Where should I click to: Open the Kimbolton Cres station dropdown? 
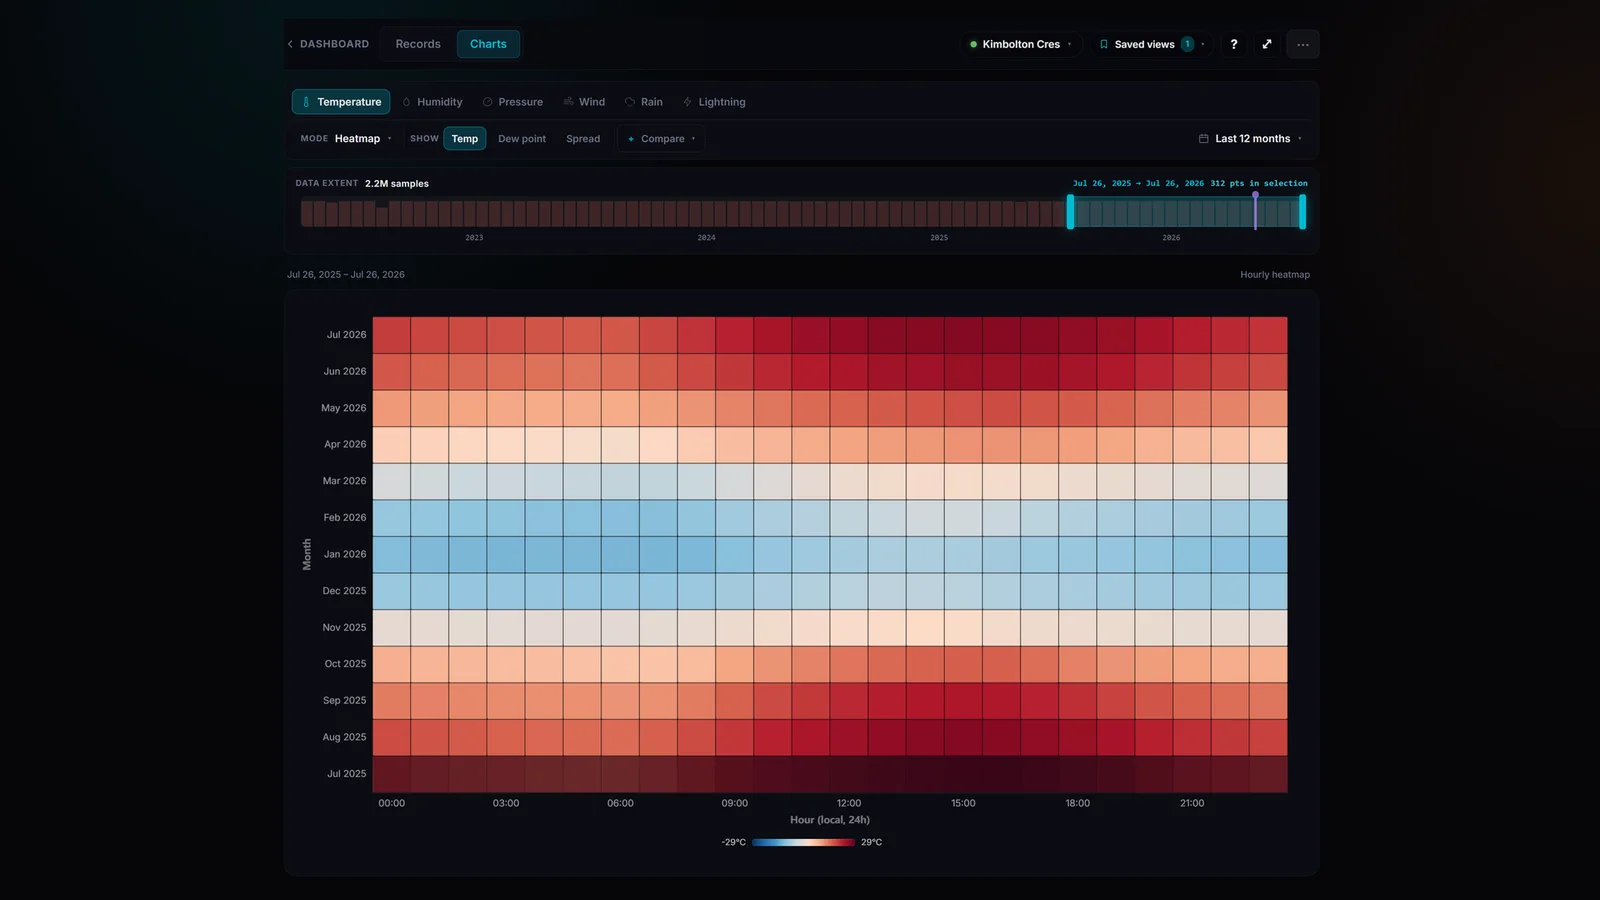pyautogui.click(x=1021, y=44)
